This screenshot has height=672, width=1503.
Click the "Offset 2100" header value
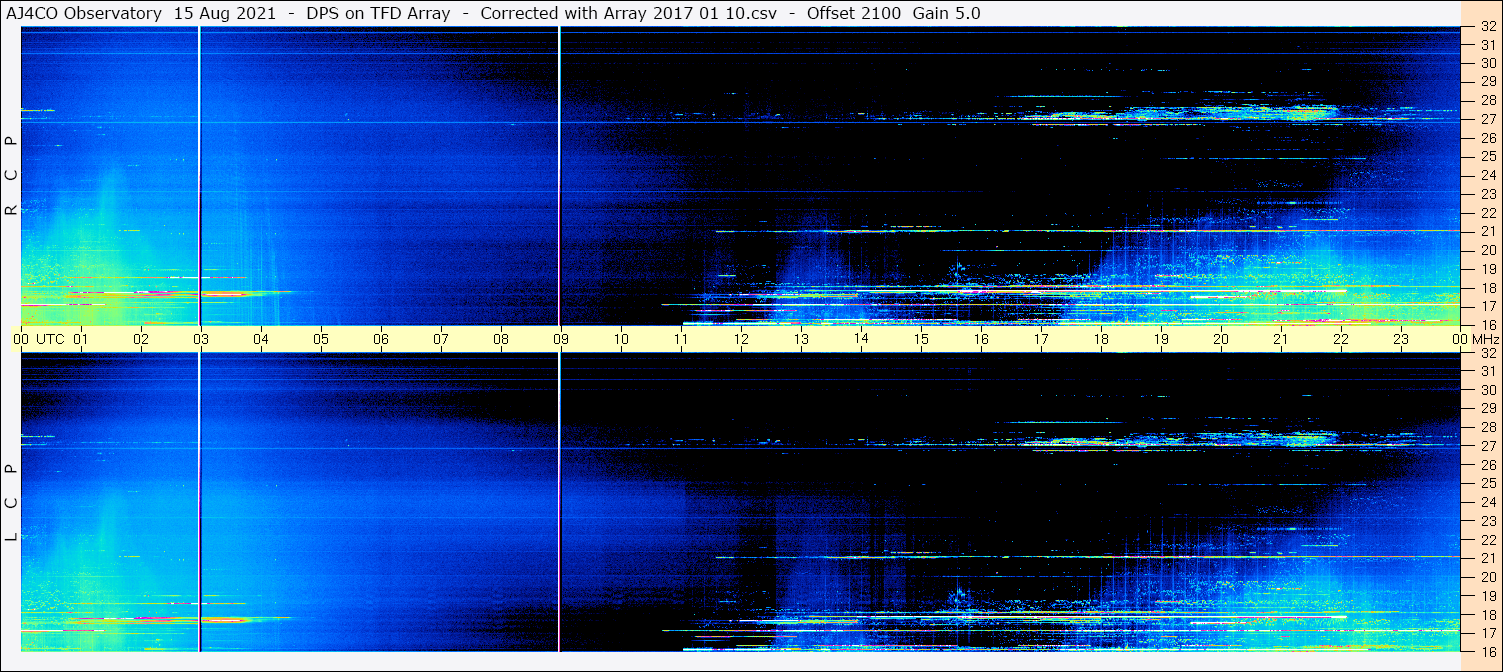[x=852, y=13]
